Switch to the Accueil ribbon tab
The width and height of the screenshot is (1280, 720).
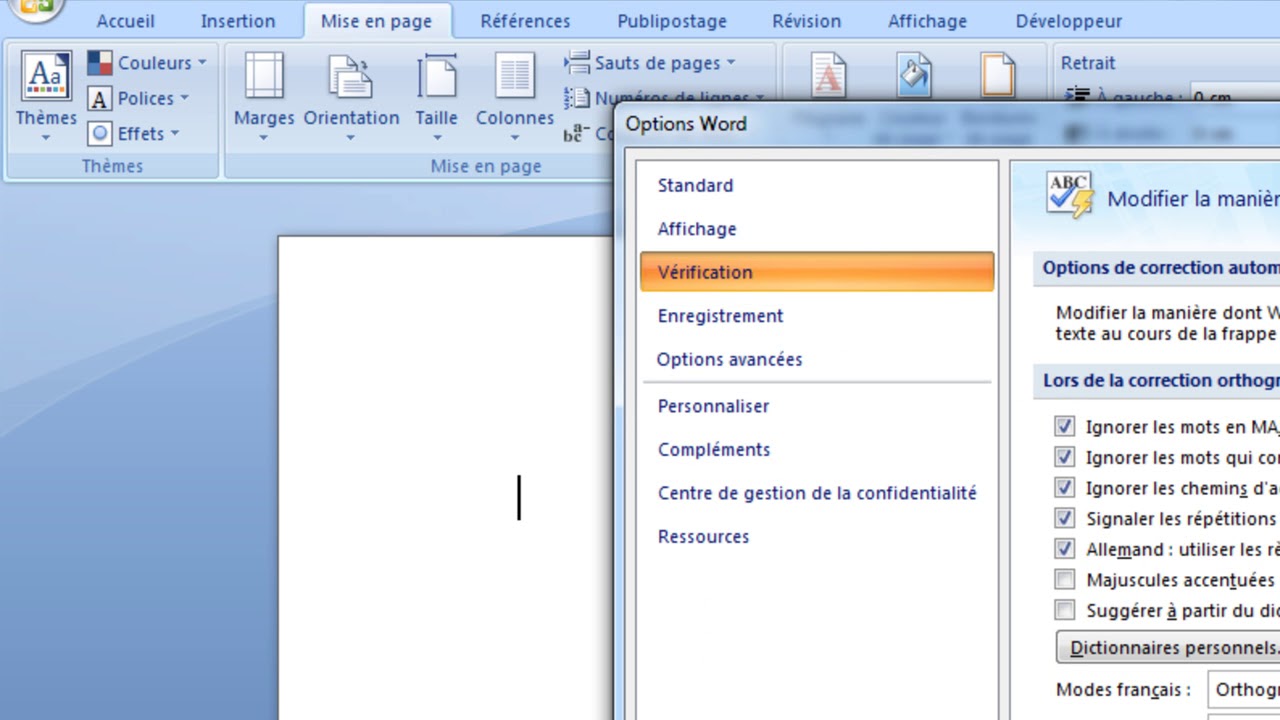126,21
